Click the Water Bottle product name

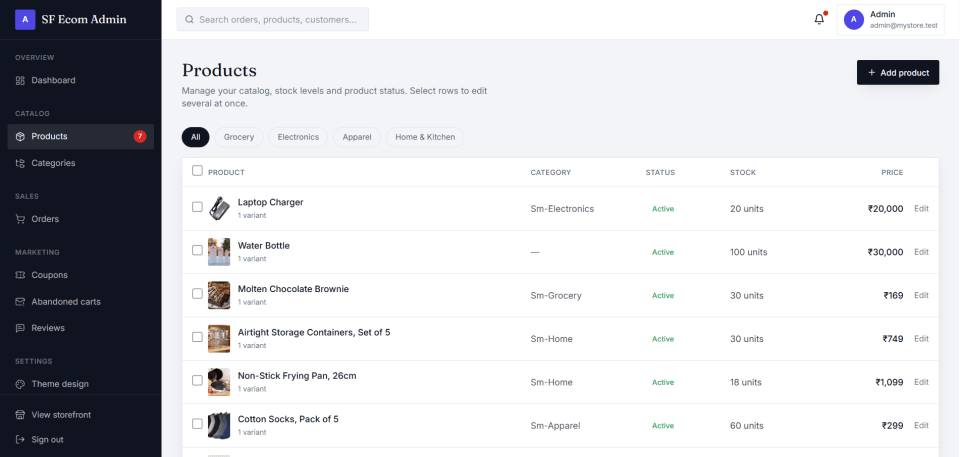(x=263, y=246)
